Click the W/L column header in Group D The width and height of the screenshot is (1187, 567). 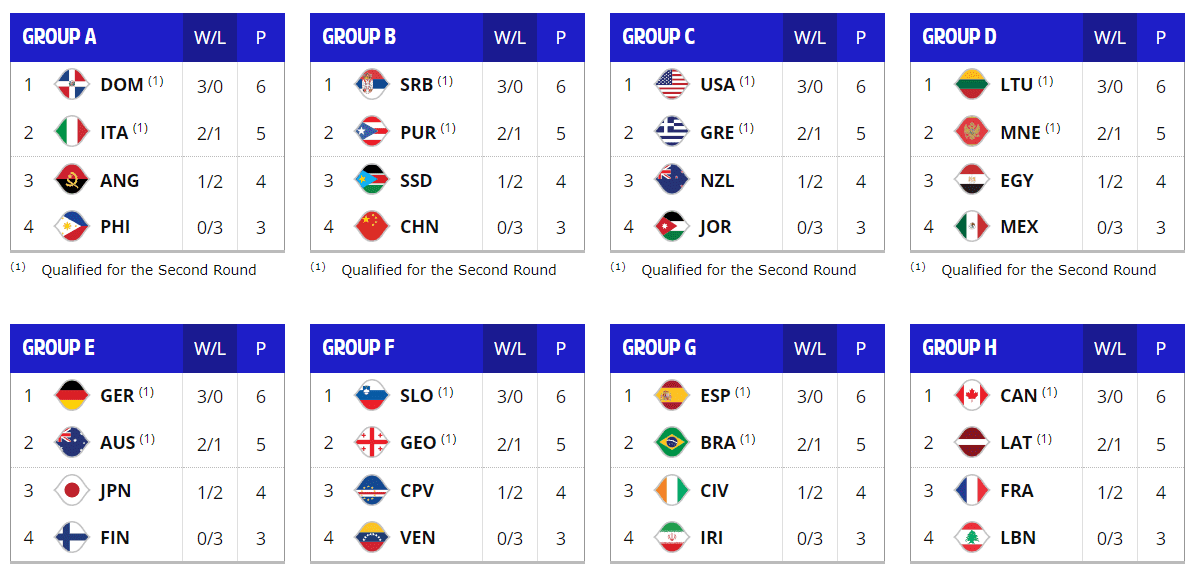(1109, 37)
